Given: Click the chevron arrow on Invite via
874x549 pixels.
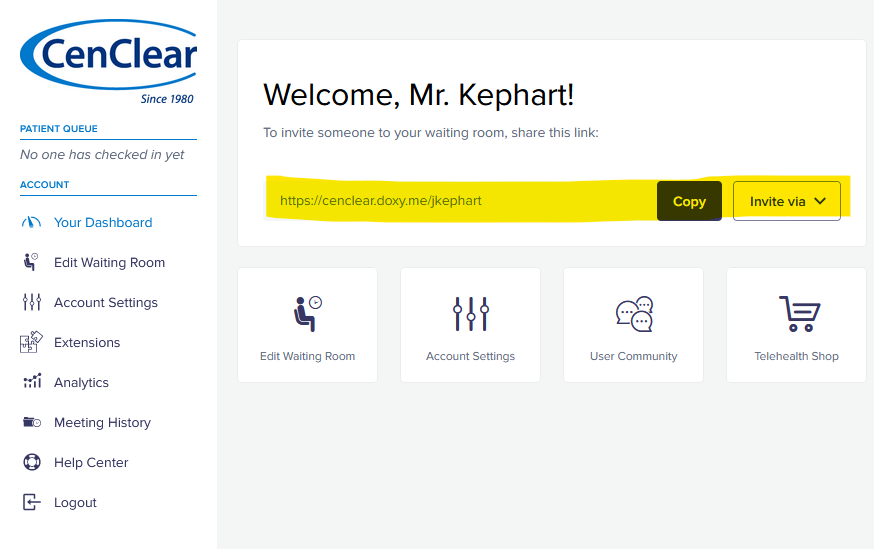Looking at the screenshot, I should 820,201.
